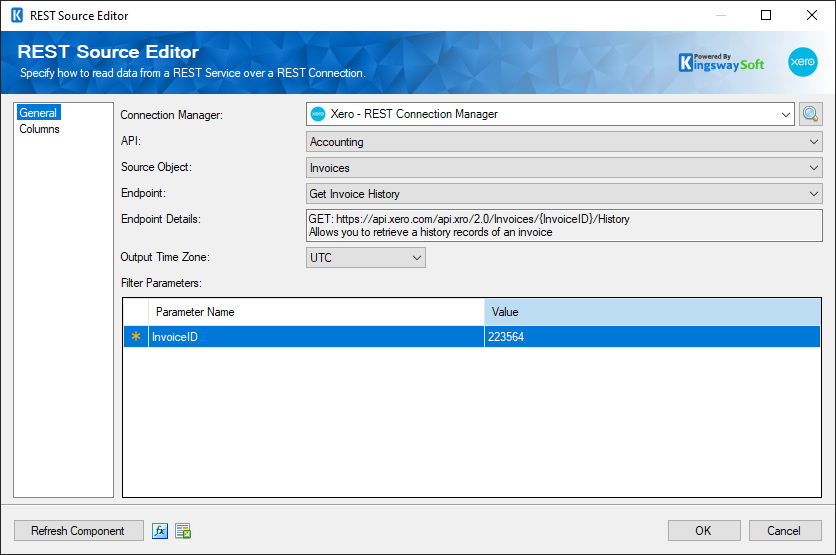Select the General page in the sidebar

[x=38, y=112]
